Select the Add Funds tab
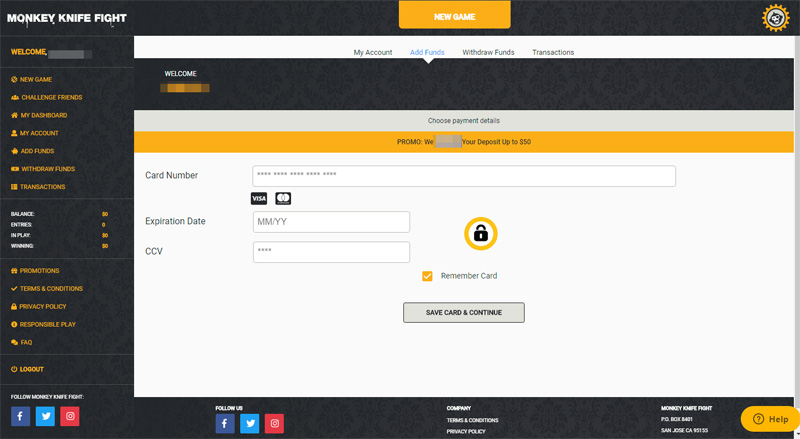 (427, 52)
